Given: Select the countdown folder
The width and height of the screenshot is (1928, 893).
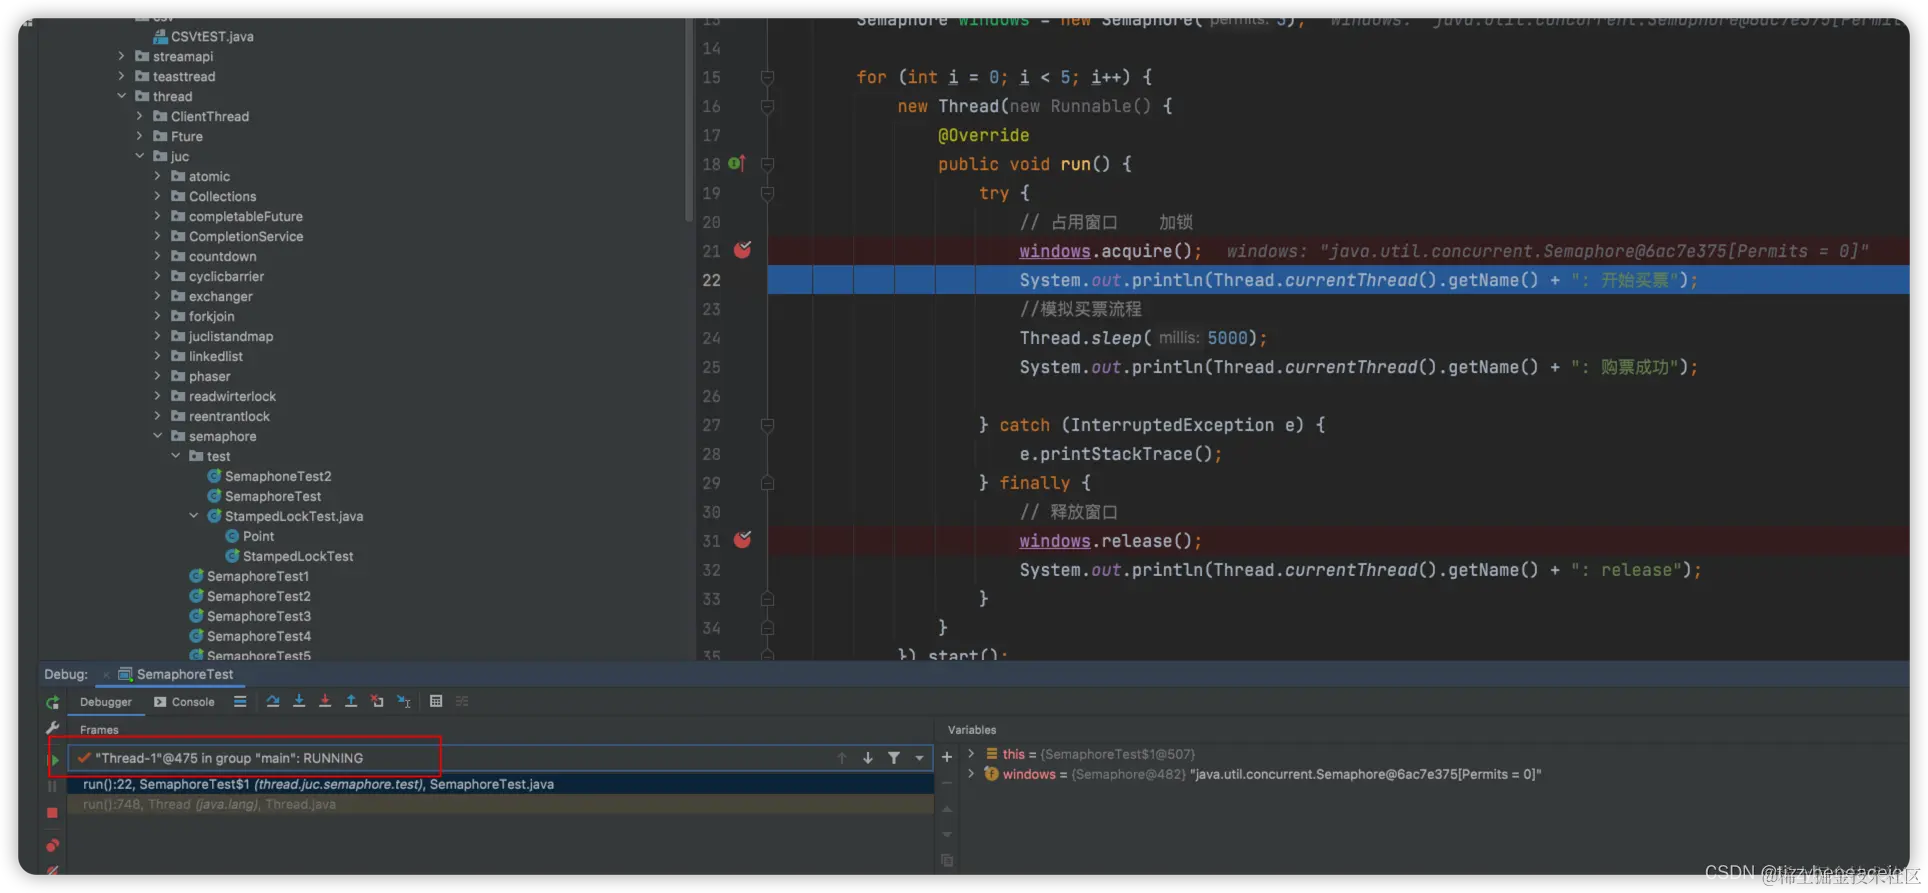Looking at the screenshot, I should coord(214,257).
